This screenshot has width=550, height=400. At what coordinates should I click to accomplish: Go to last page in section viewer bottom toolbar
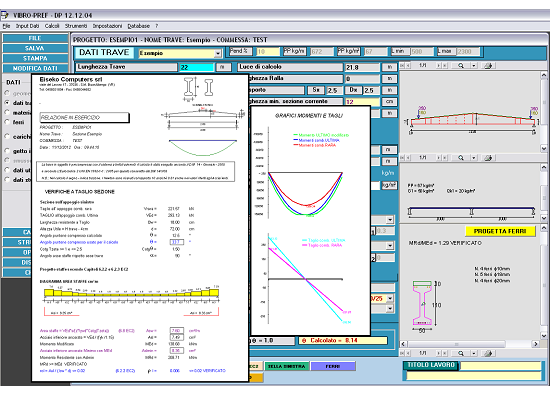point(445,353)
